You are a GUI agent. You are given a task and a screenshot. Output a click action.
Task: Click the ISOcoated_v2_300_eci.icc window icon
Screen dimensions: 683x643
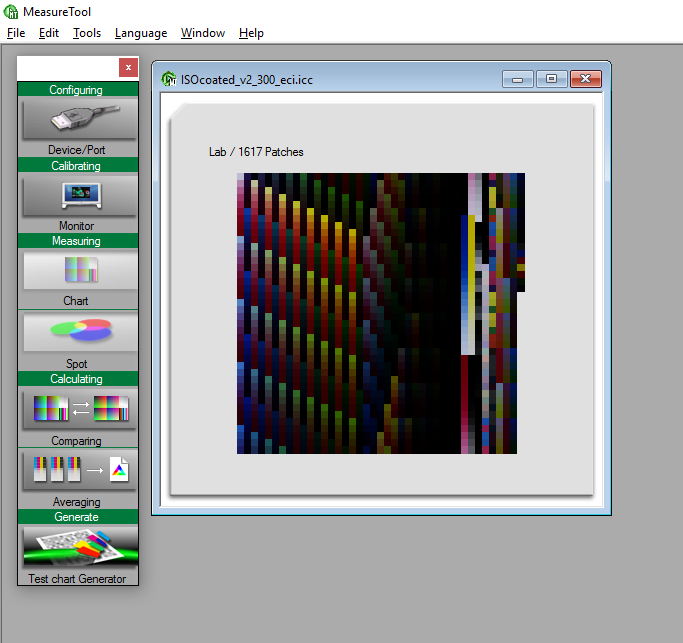pos(169,79)
